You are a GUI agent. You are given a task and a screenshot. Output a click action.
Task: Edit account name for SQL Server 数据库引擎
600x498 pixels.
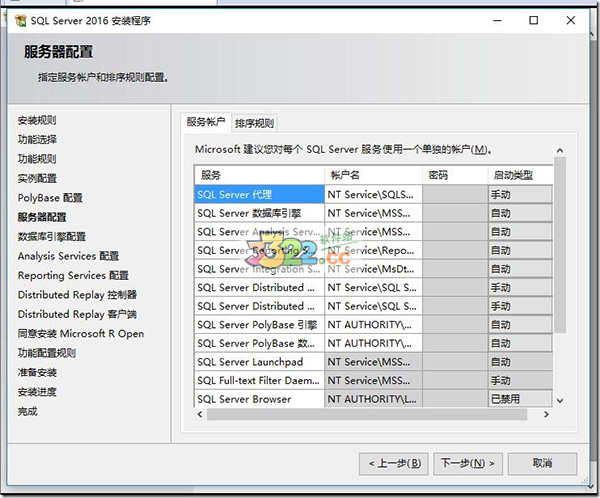pos(373,213)
